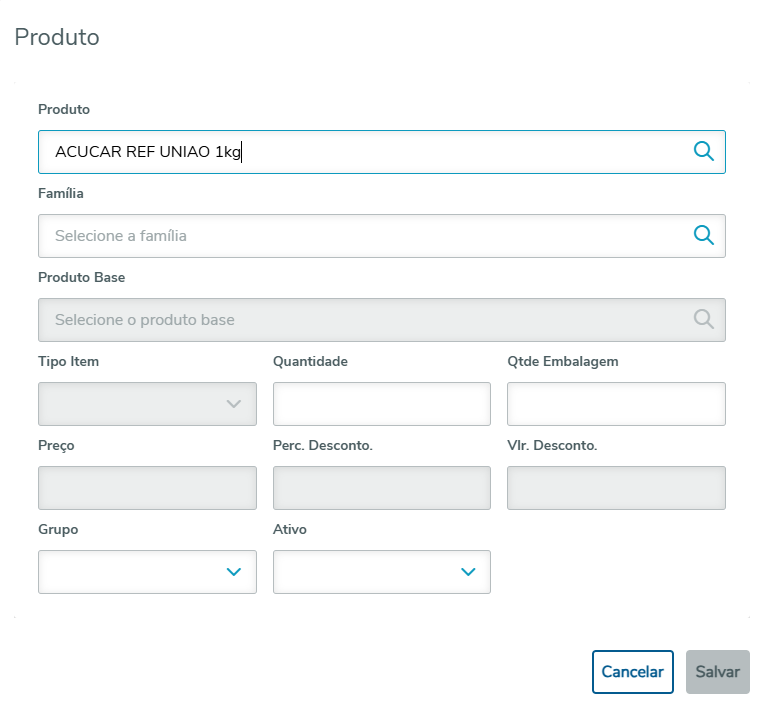
Task: Click the Produto Base label text
Action: [82, 277]
